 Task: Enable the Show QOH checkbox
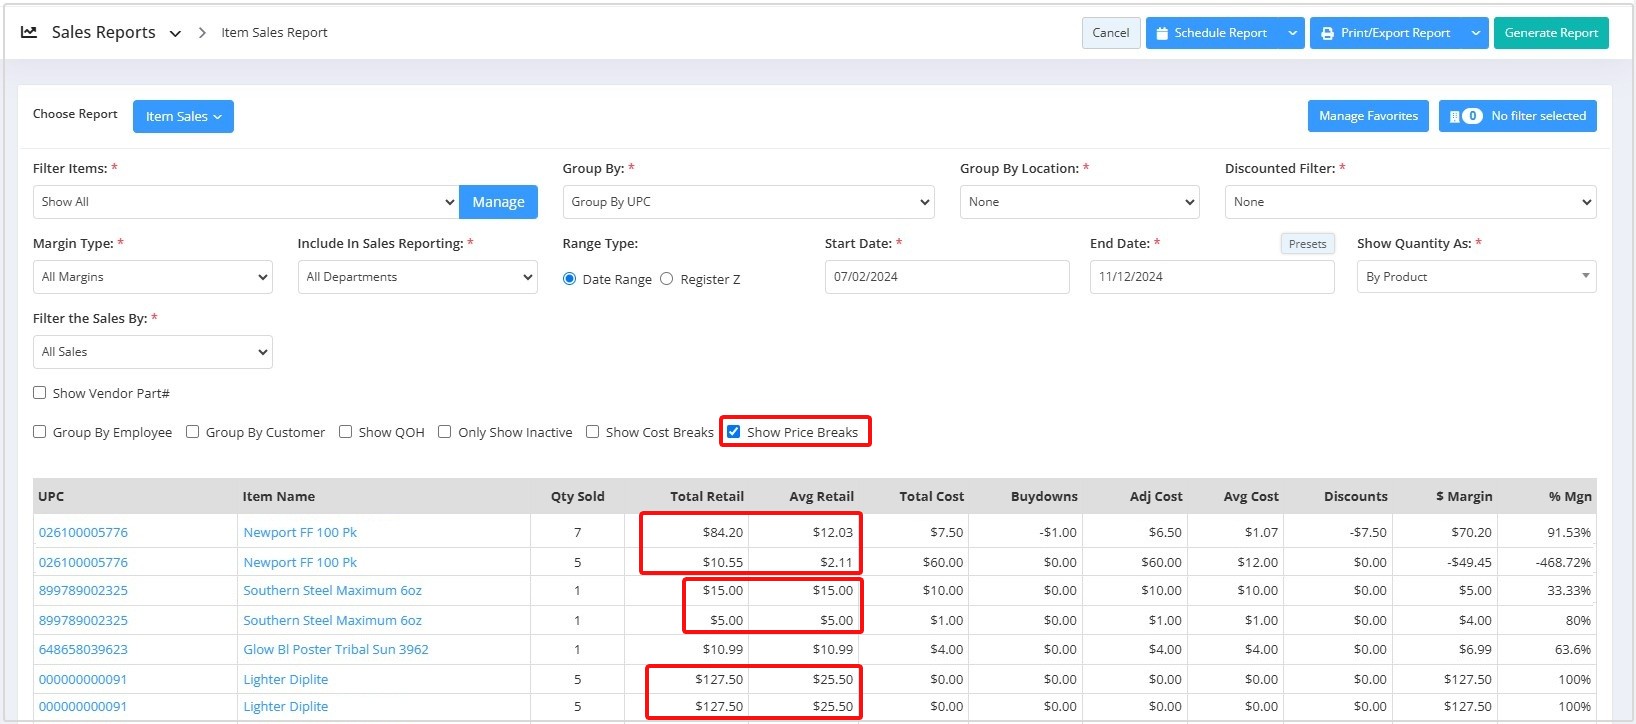click(345, 432)
